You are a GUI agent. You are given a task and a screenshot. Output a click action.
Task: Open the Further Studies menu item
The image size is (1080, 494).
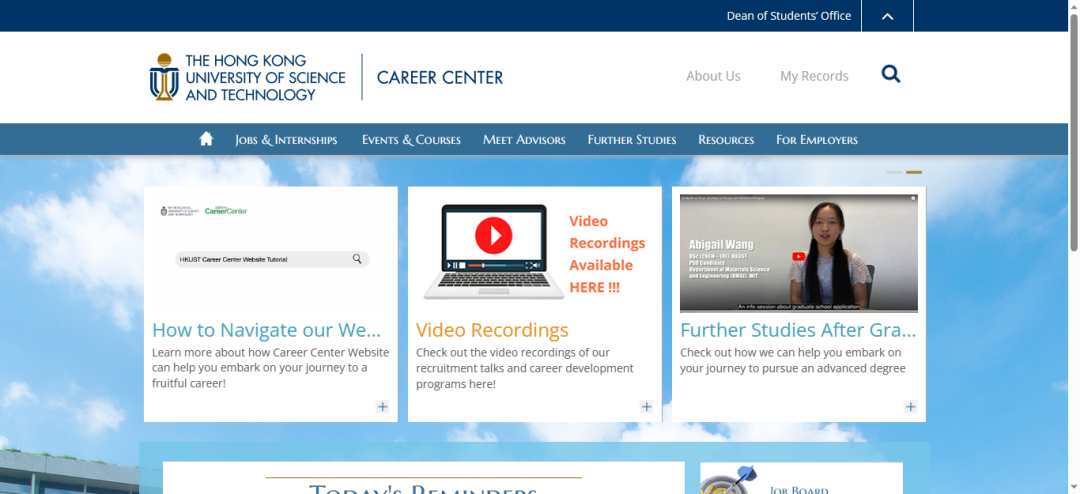tap(632, 140)
